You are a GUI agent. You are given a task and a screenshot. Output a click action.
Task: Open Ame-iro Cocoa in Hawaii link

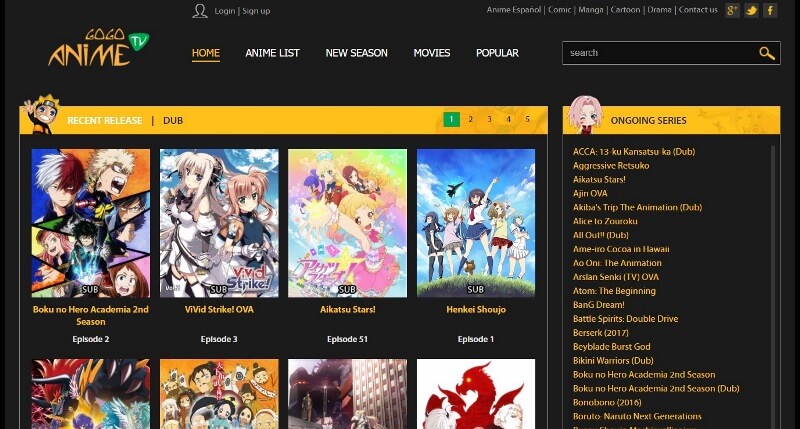tap(621, 249)
